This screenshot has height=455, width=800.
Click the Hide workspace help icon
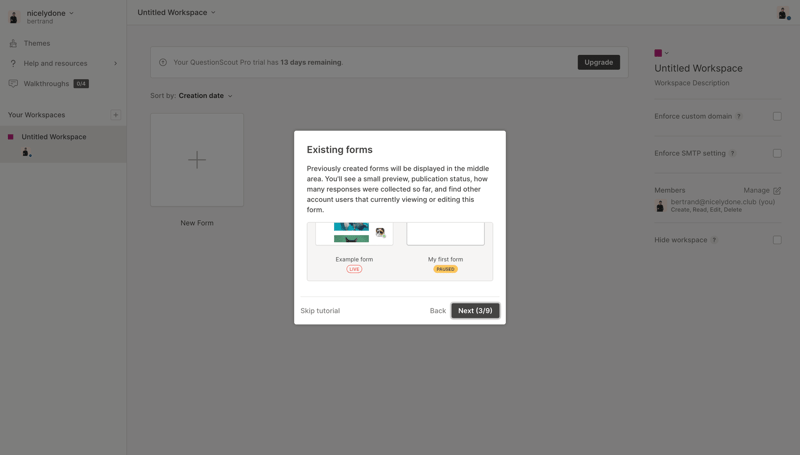(714, 240)
